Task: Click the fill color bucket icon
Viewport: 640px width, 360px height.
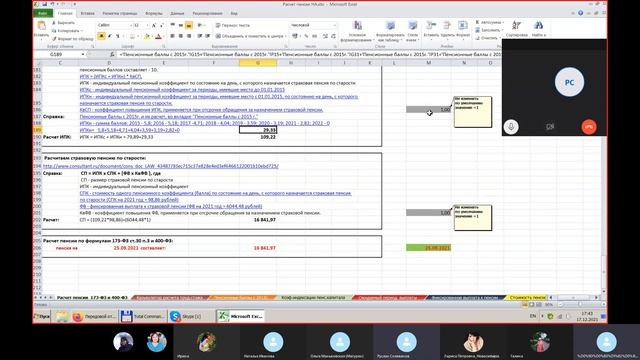Action: coord(147,37)
